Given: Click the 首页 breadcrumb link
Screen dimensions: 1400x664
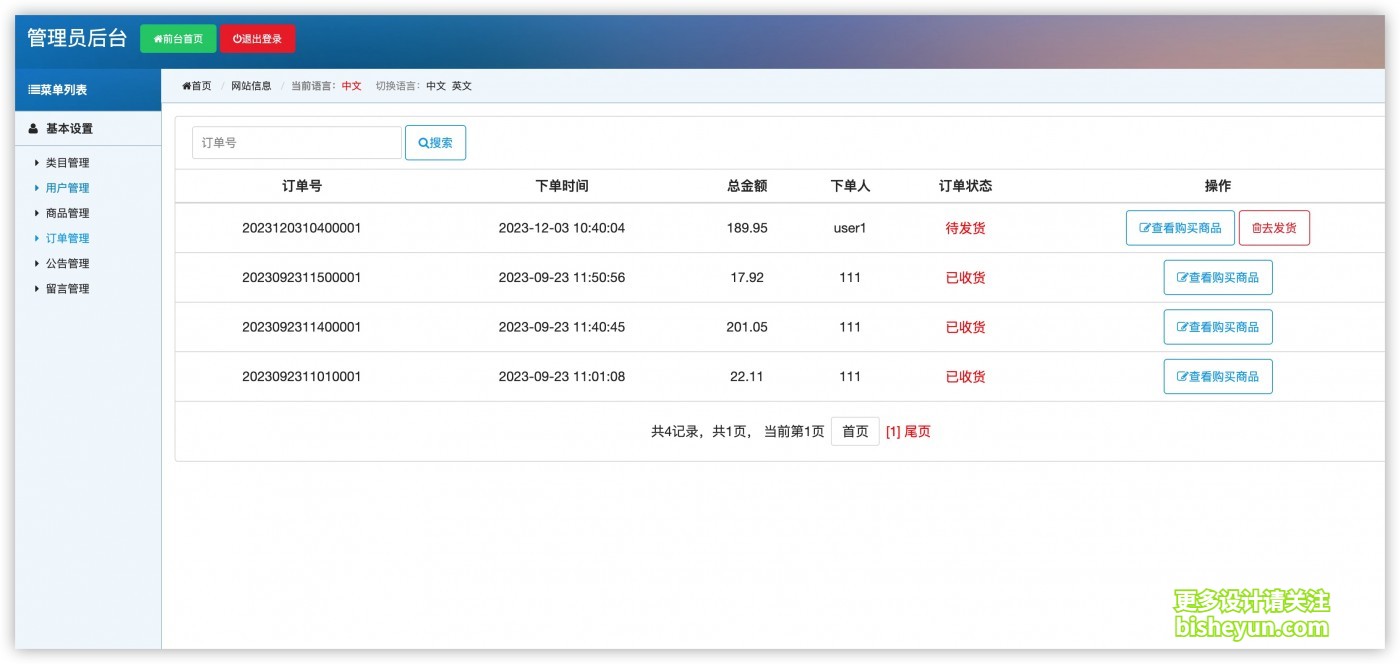Looking at the screenshot, I should point(197,86).
